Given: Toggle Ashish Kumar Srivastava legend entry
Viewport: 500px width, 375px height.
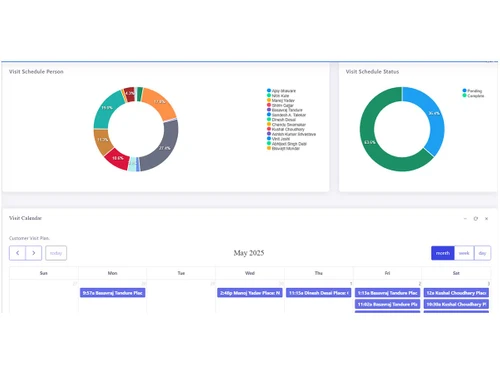Looking at the screenshot, I should tap(291, 134).
